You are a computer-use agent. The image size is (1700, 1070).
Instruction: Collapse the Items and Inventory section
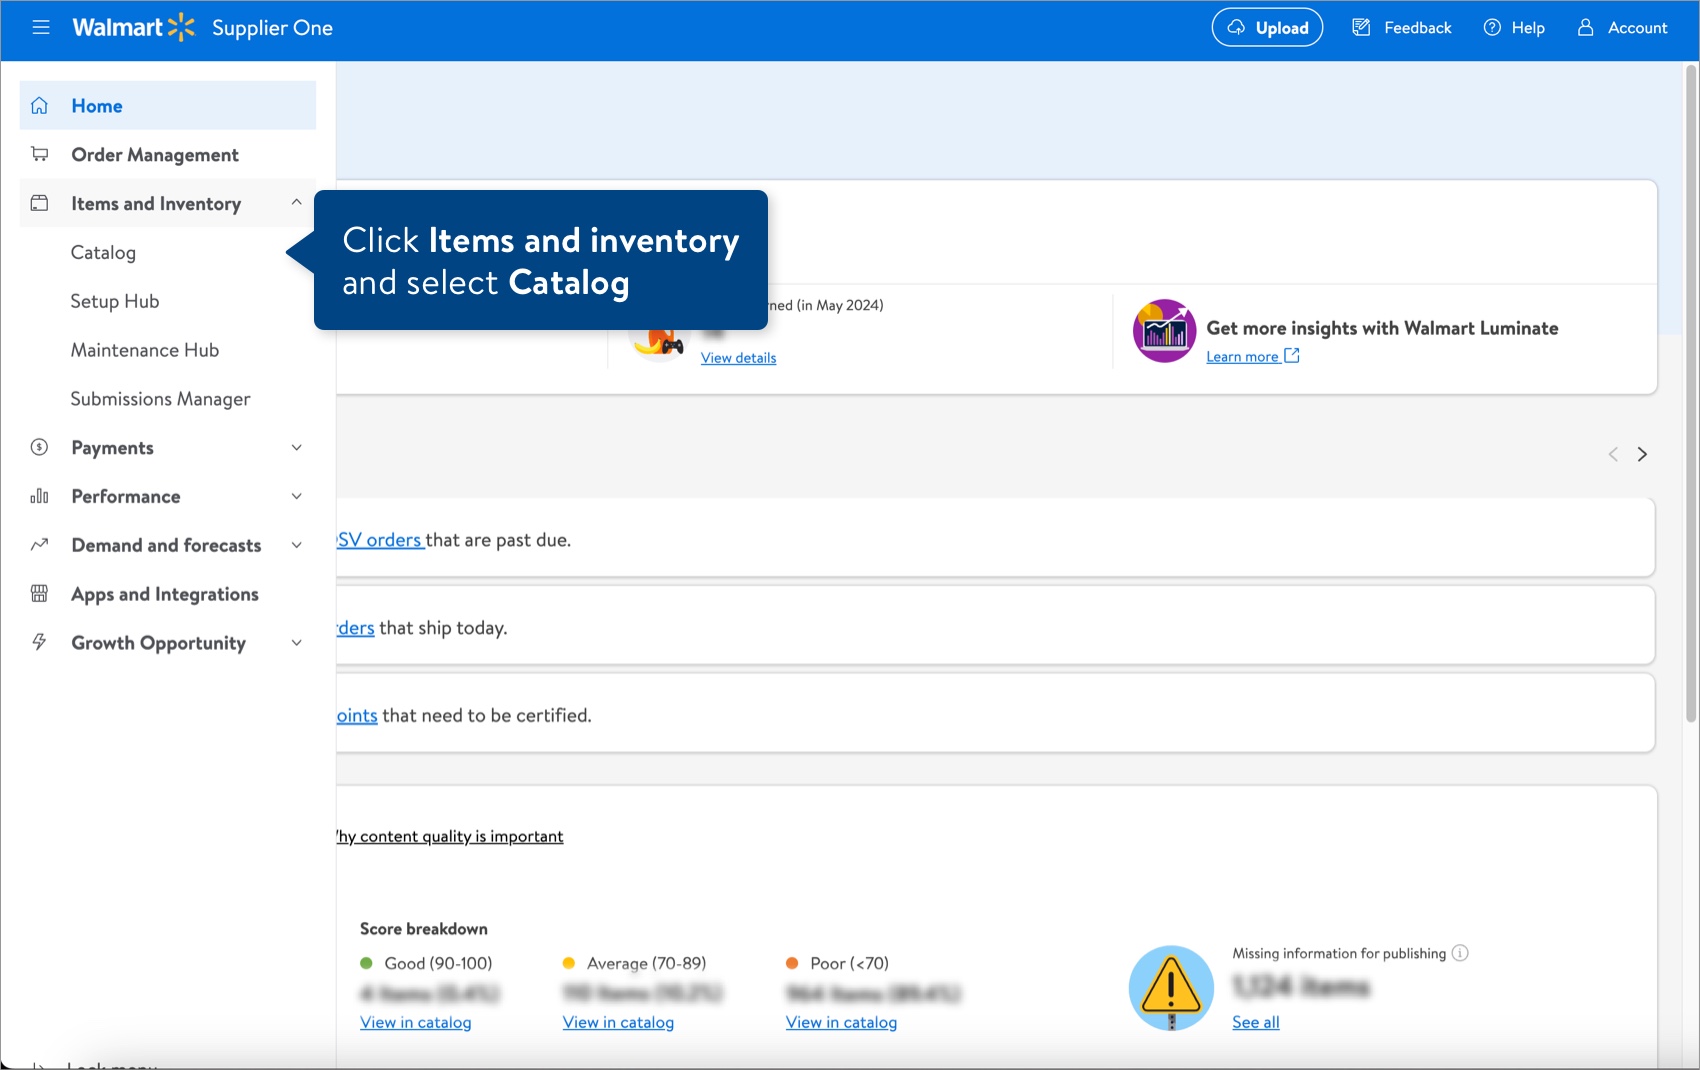tap(296, 202)
